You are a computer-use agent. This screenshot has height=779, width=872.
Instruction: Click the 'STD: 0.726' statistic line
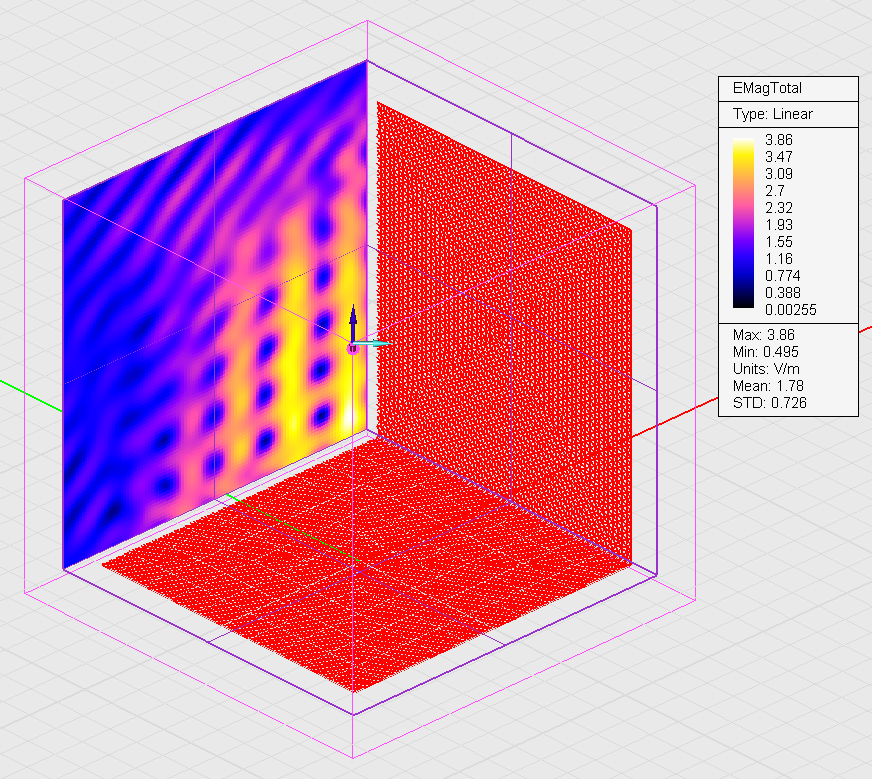click(x=770, y=403)
